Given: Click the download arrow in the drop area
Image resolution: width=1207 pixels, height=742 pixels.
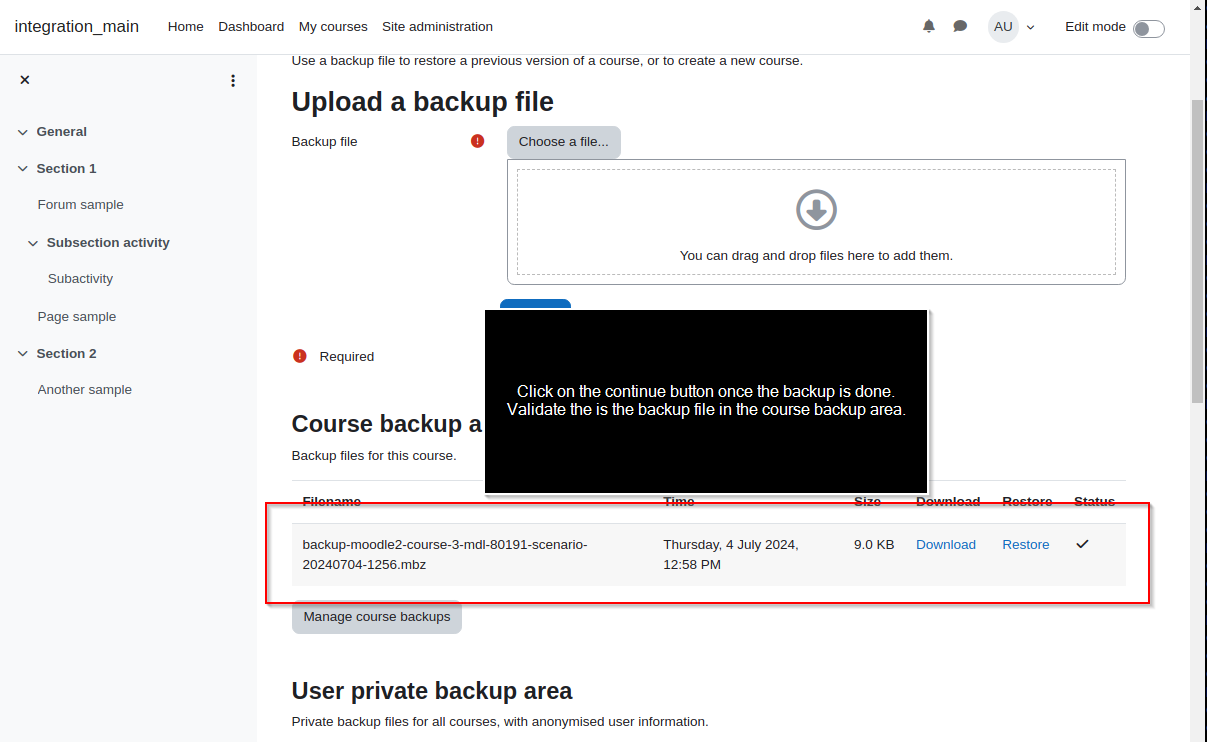Looking at the screenshot, I should [816, 210].
